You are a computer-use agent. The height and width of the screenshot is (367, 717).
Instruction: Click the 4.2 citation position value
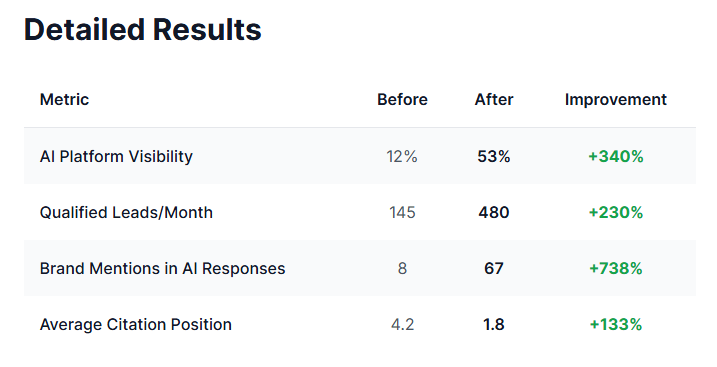click(x=402, y=324)
